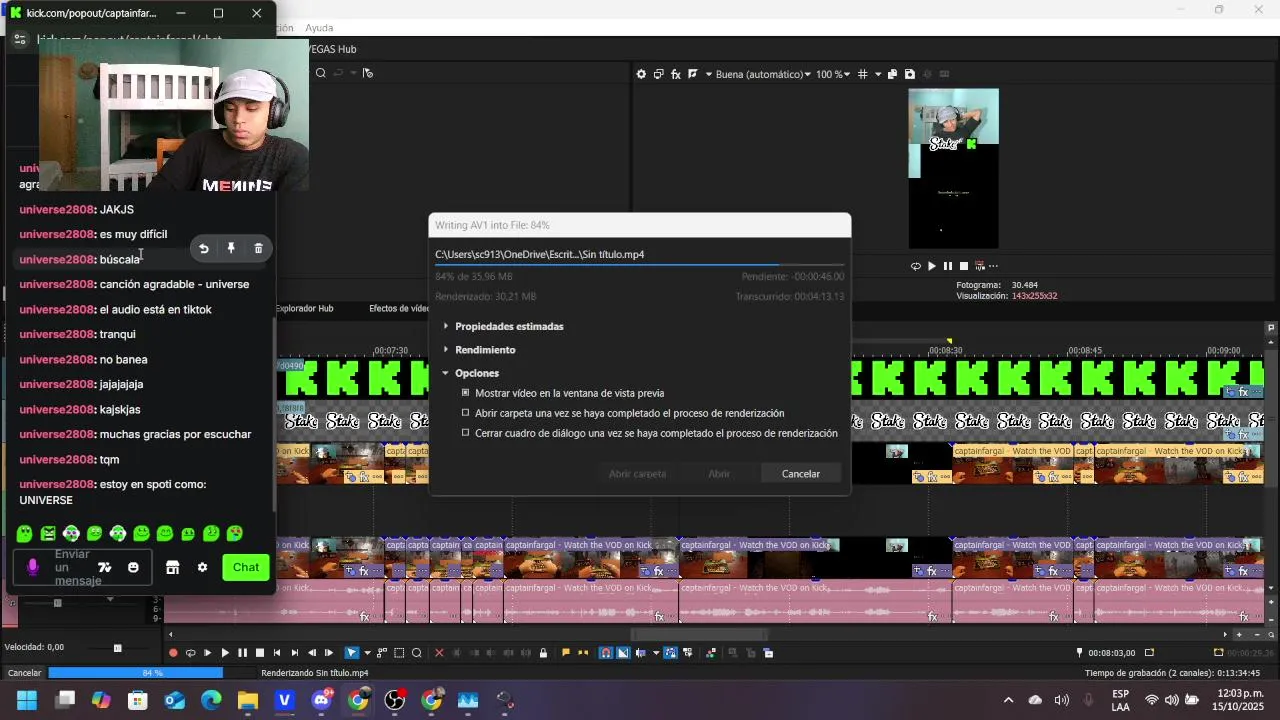The width and height of the screenshot is (1280, 720).
Task: Click Cancelar in the bottom status bar
Action: pos(25,673)
